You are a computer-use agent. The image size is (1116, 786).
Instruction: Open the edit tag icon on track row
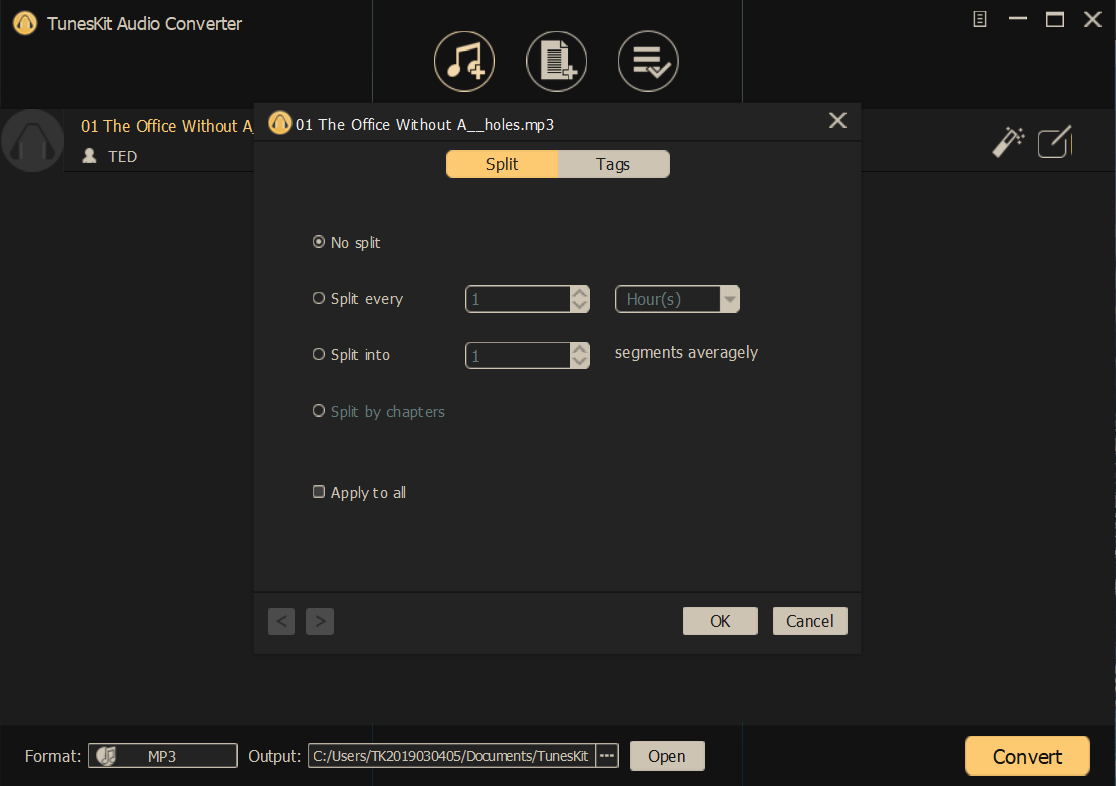1055,142
